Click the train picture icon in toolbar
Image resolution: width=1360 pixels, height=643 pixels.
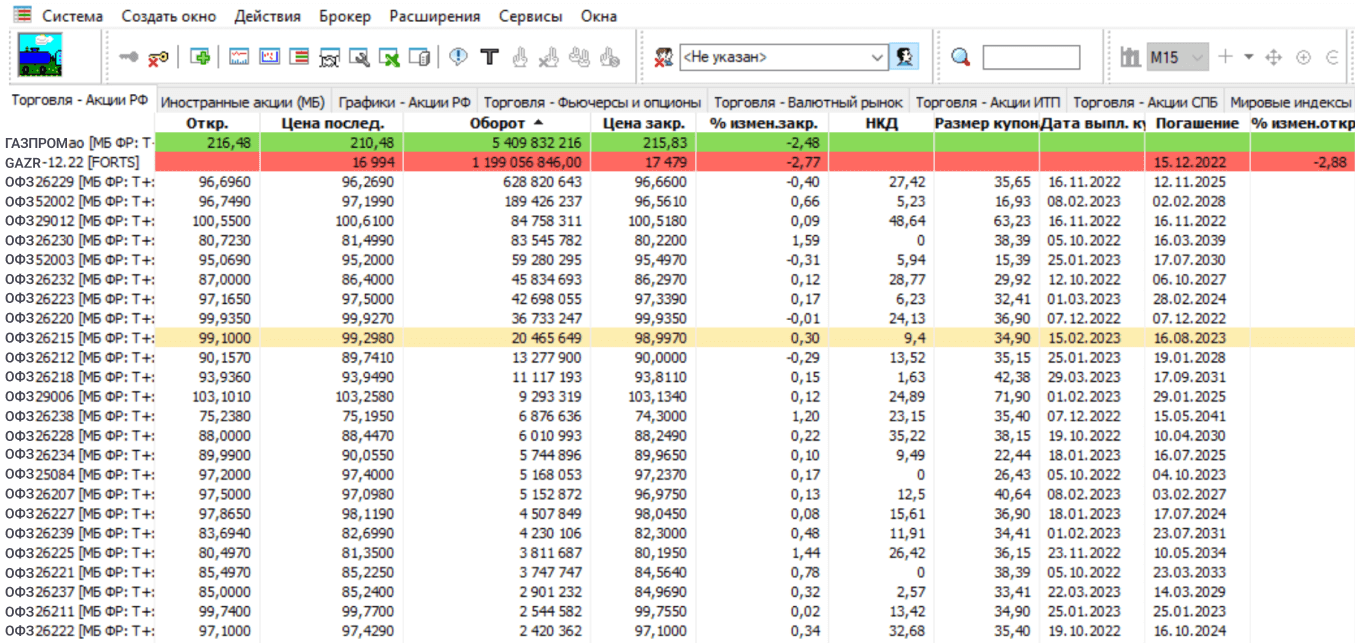click(40, 57)
